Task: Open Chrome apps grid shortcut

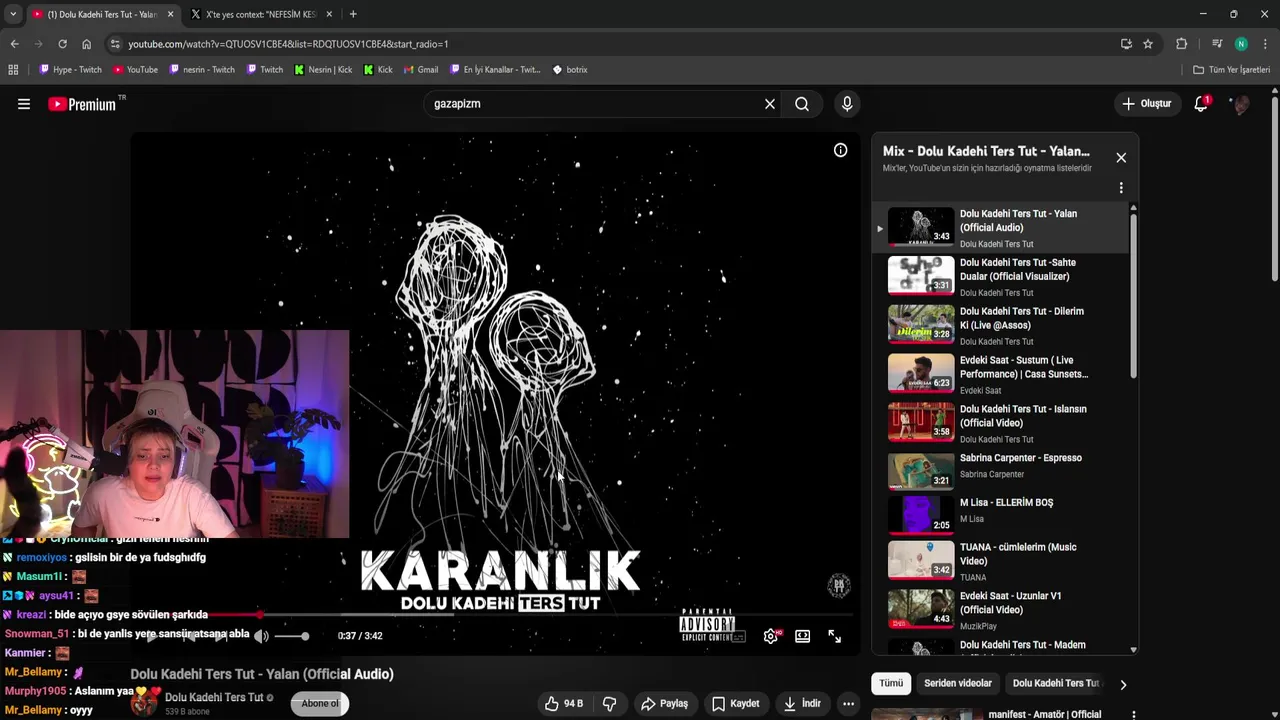Action: tap(13, 70)
